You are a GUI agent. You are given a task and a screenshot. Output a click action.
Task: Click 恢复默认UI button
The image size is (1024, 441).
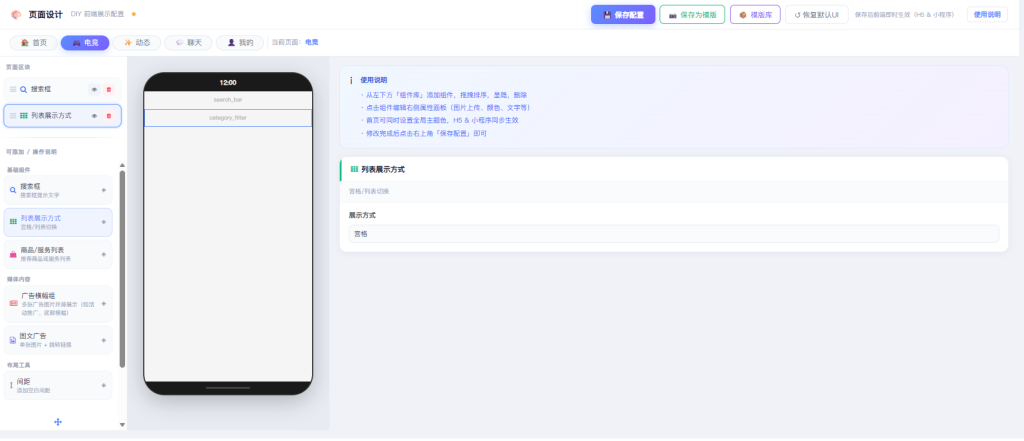(x=816, y=14)
